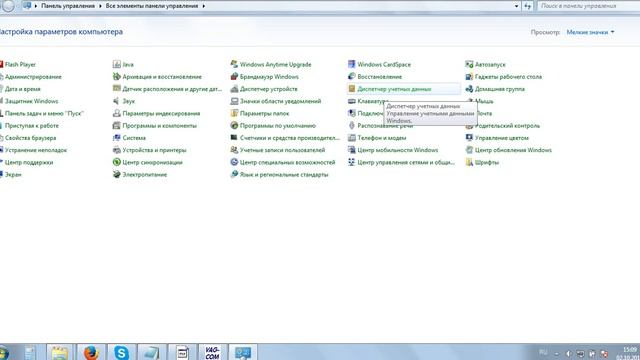The image size is (640, 360).
Task: Open Архивация и восстановление
Action: pyautogui.click(x=157, y=77)
